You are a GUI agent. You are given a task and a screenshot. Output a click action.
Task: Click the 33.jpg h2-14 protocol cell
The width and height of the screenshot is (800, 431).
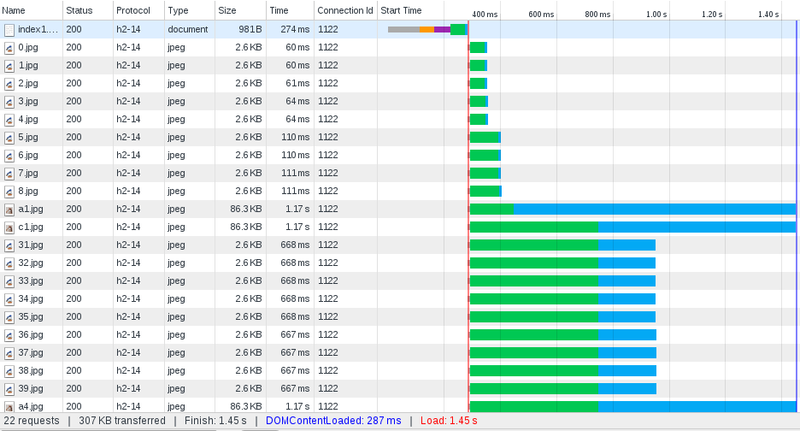[128, 281]
